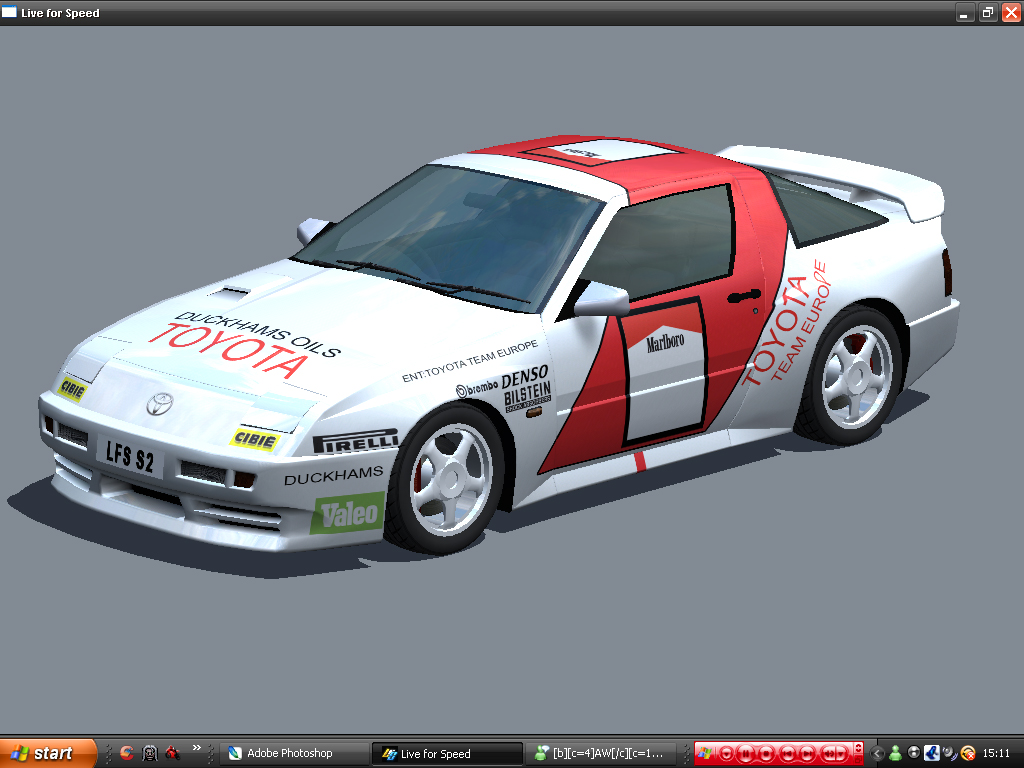This screenshot has height=768, width=1024.
Task: Click the system clock showing 15:11
Action: 996,753
